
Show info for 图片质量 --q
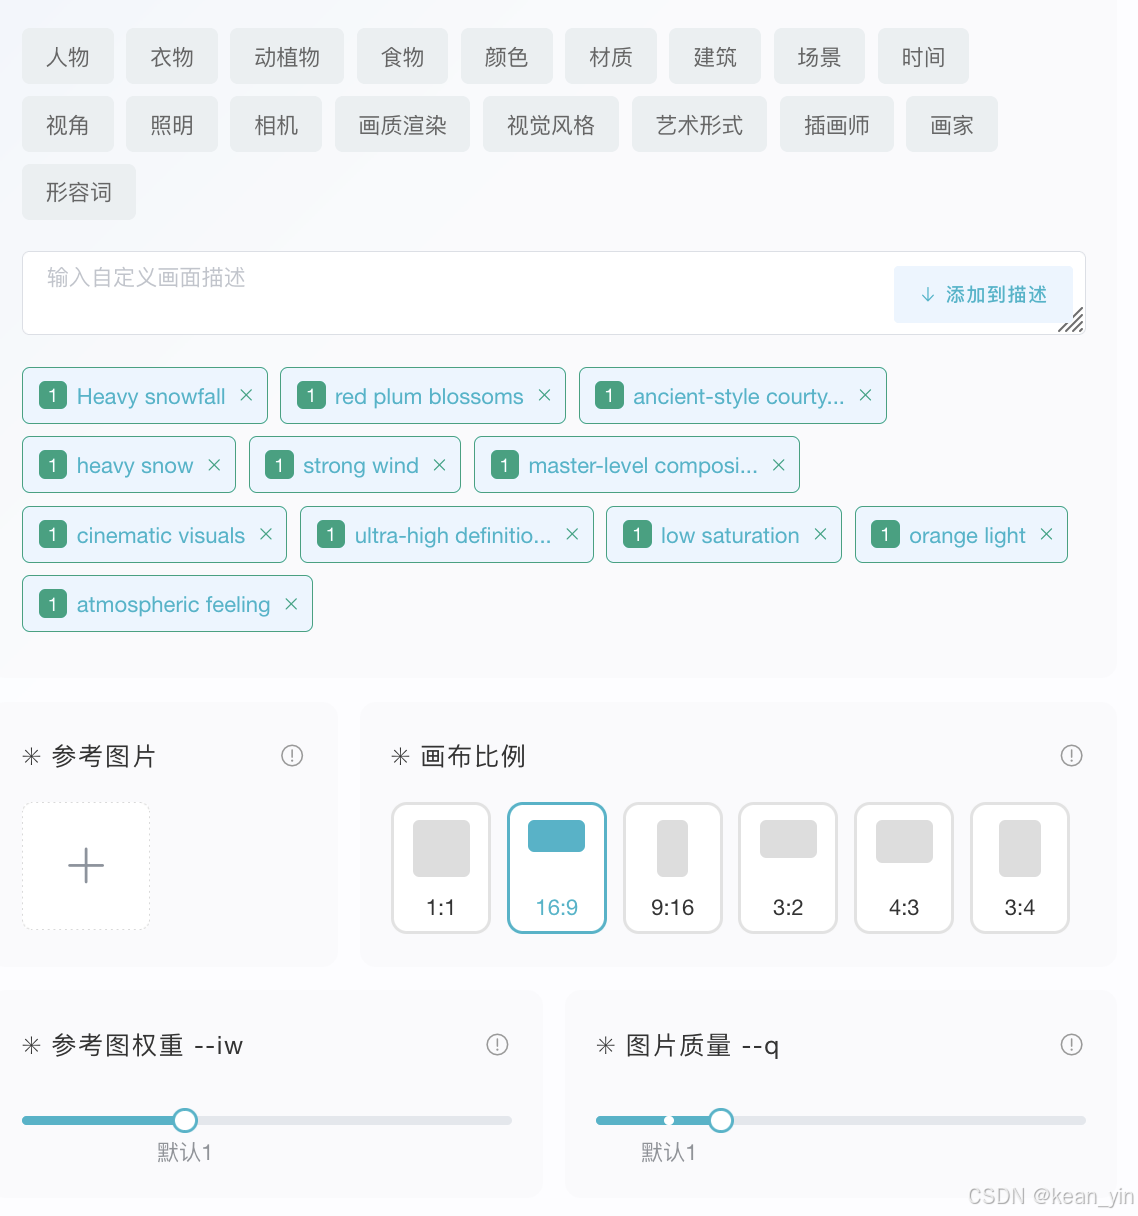[1071, 1044]
